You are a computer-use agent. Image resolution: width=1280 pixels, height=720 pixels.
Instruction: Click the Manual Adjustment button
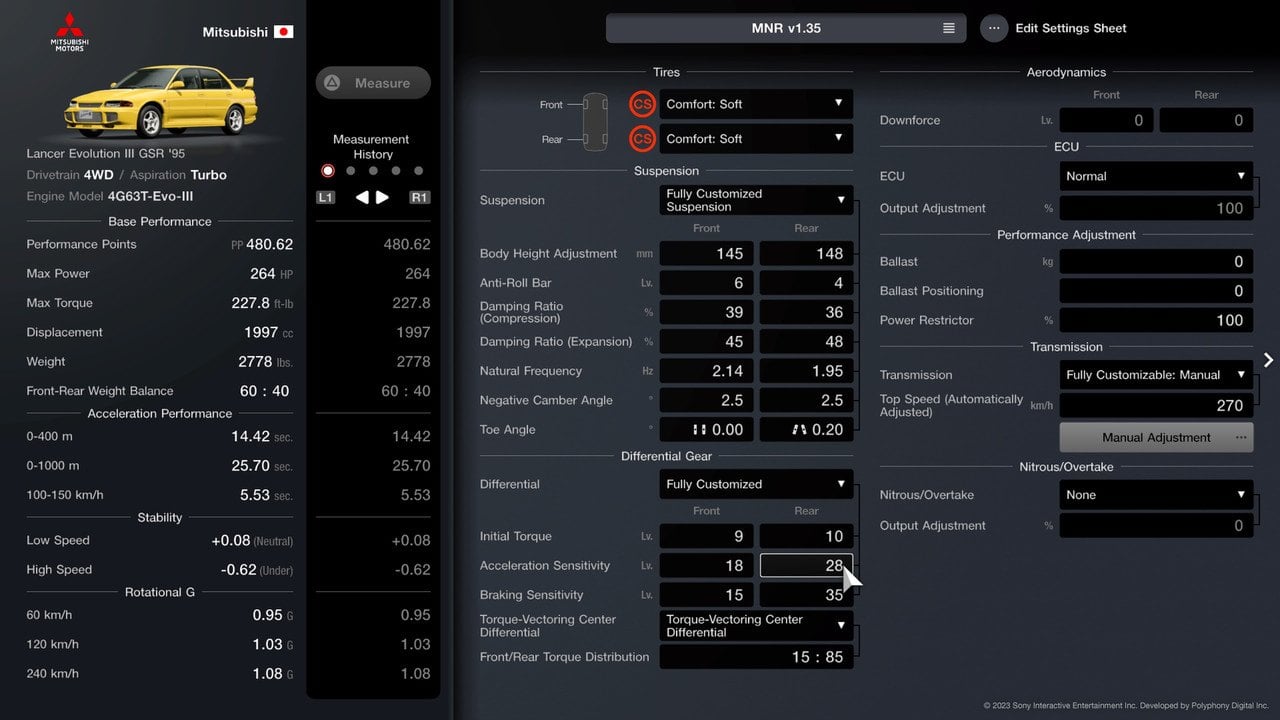click(1156, 437)
